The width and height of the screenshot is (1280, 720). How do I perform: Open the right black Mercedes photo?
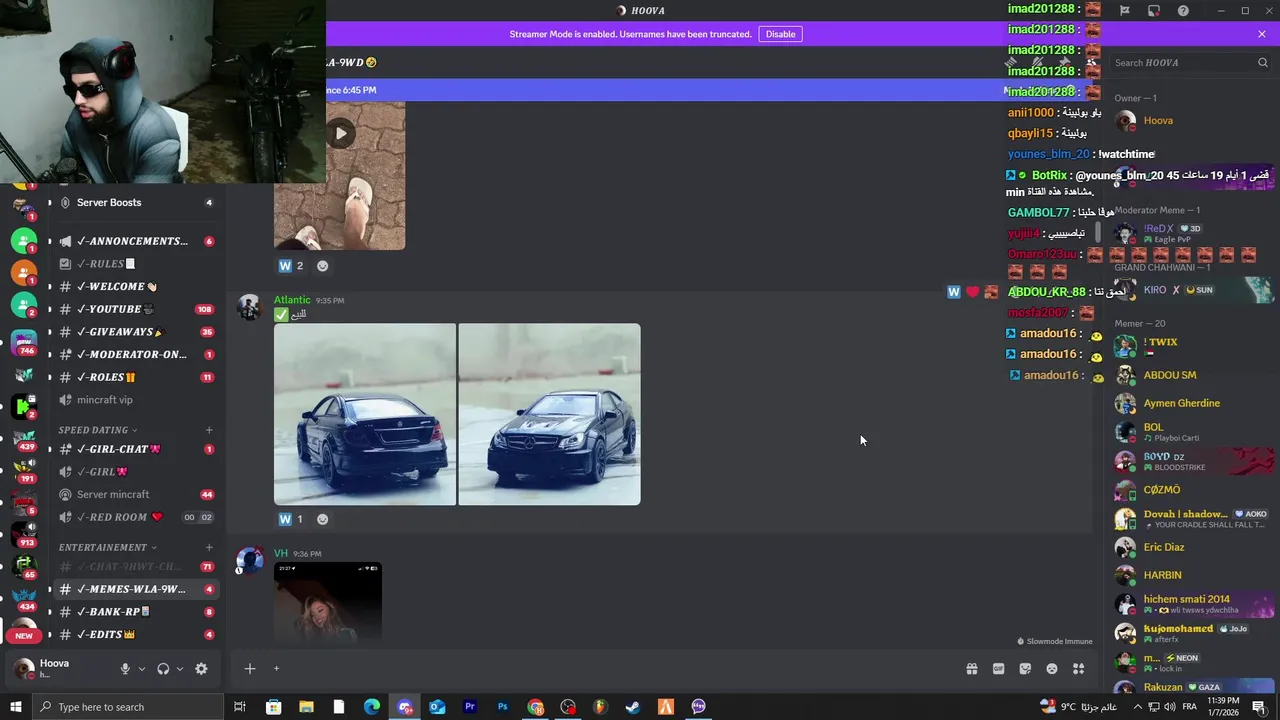point(549,414)
